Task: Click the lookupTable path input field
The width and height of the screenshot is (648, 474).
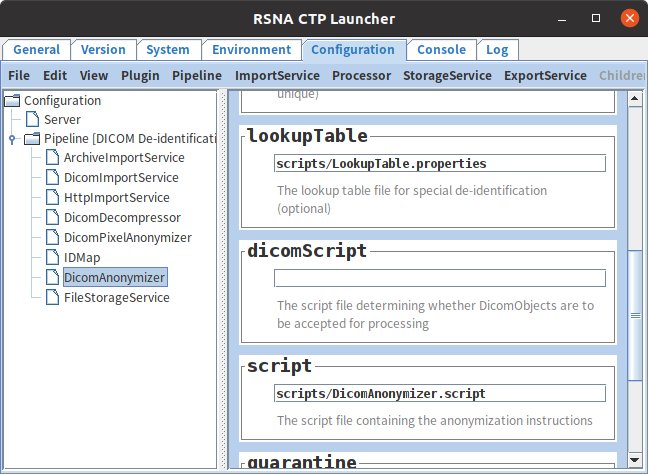Action: [x=440, y=163]
